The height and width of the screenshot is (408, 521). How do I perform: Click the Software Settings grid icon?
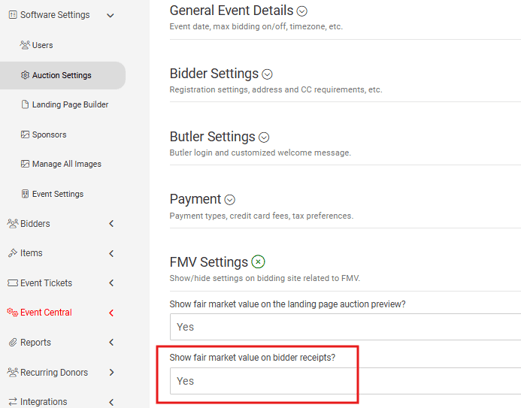pyautogui.click(x=13, y=15)
